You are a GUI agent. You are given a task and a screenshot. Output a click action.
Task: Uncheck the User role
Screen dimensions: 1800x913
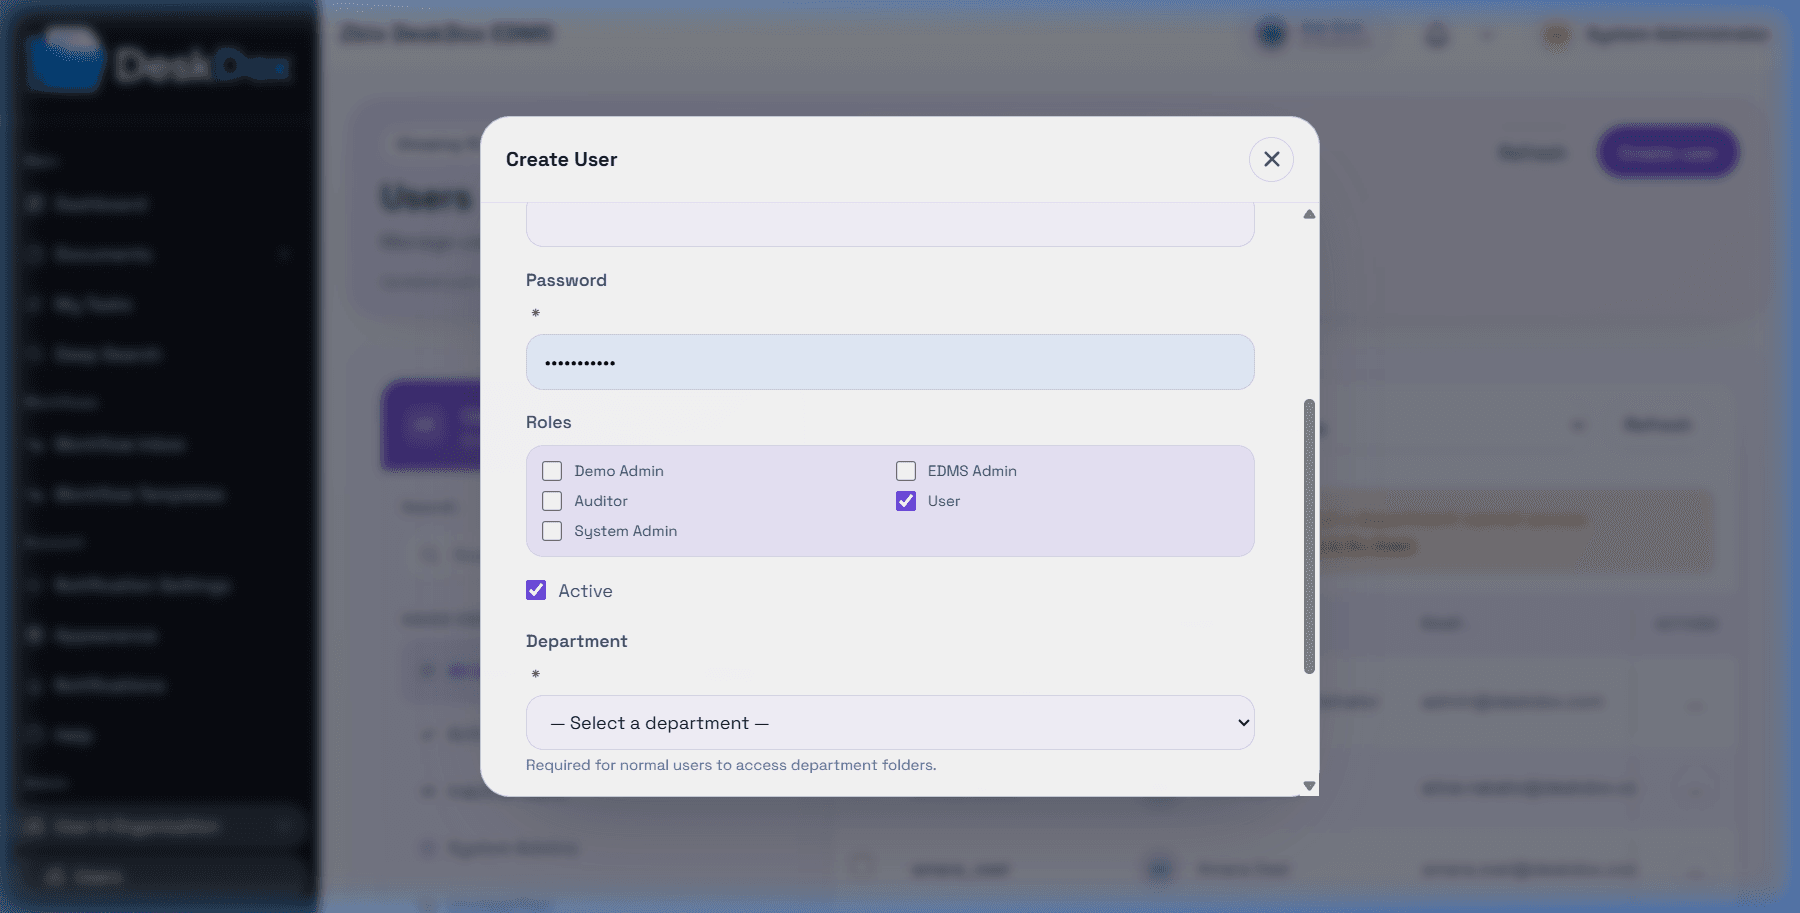point(906,501)
